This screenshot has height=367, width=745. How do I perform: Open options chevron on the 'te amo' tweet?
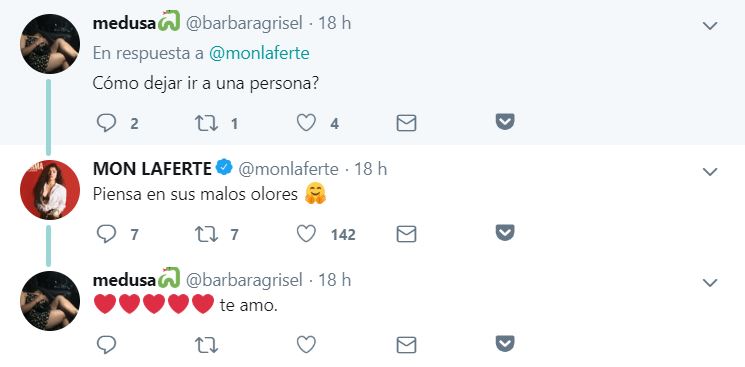710,283
